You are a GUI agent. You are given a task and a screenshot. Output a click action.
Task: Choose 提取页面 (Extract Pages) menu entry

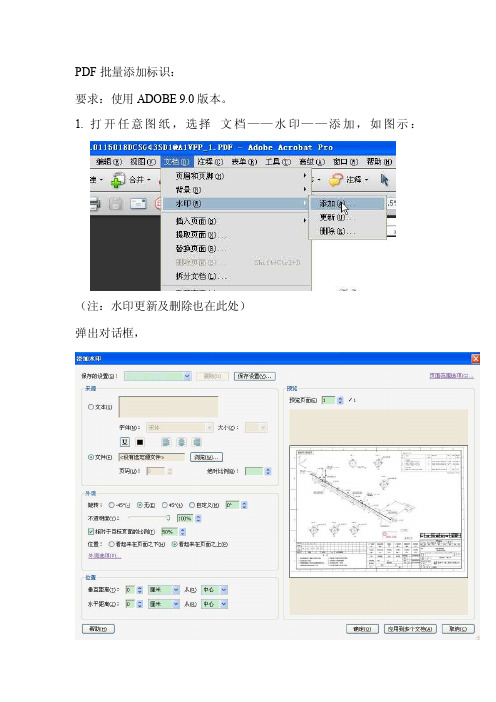coord(235,235)
